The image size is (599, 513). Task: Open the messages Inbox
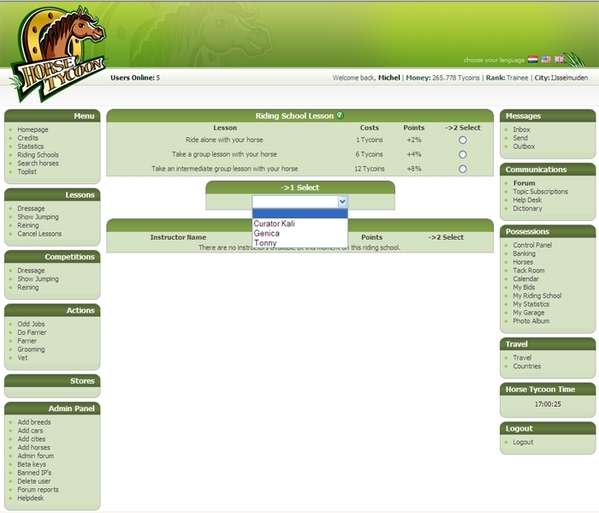521,129
